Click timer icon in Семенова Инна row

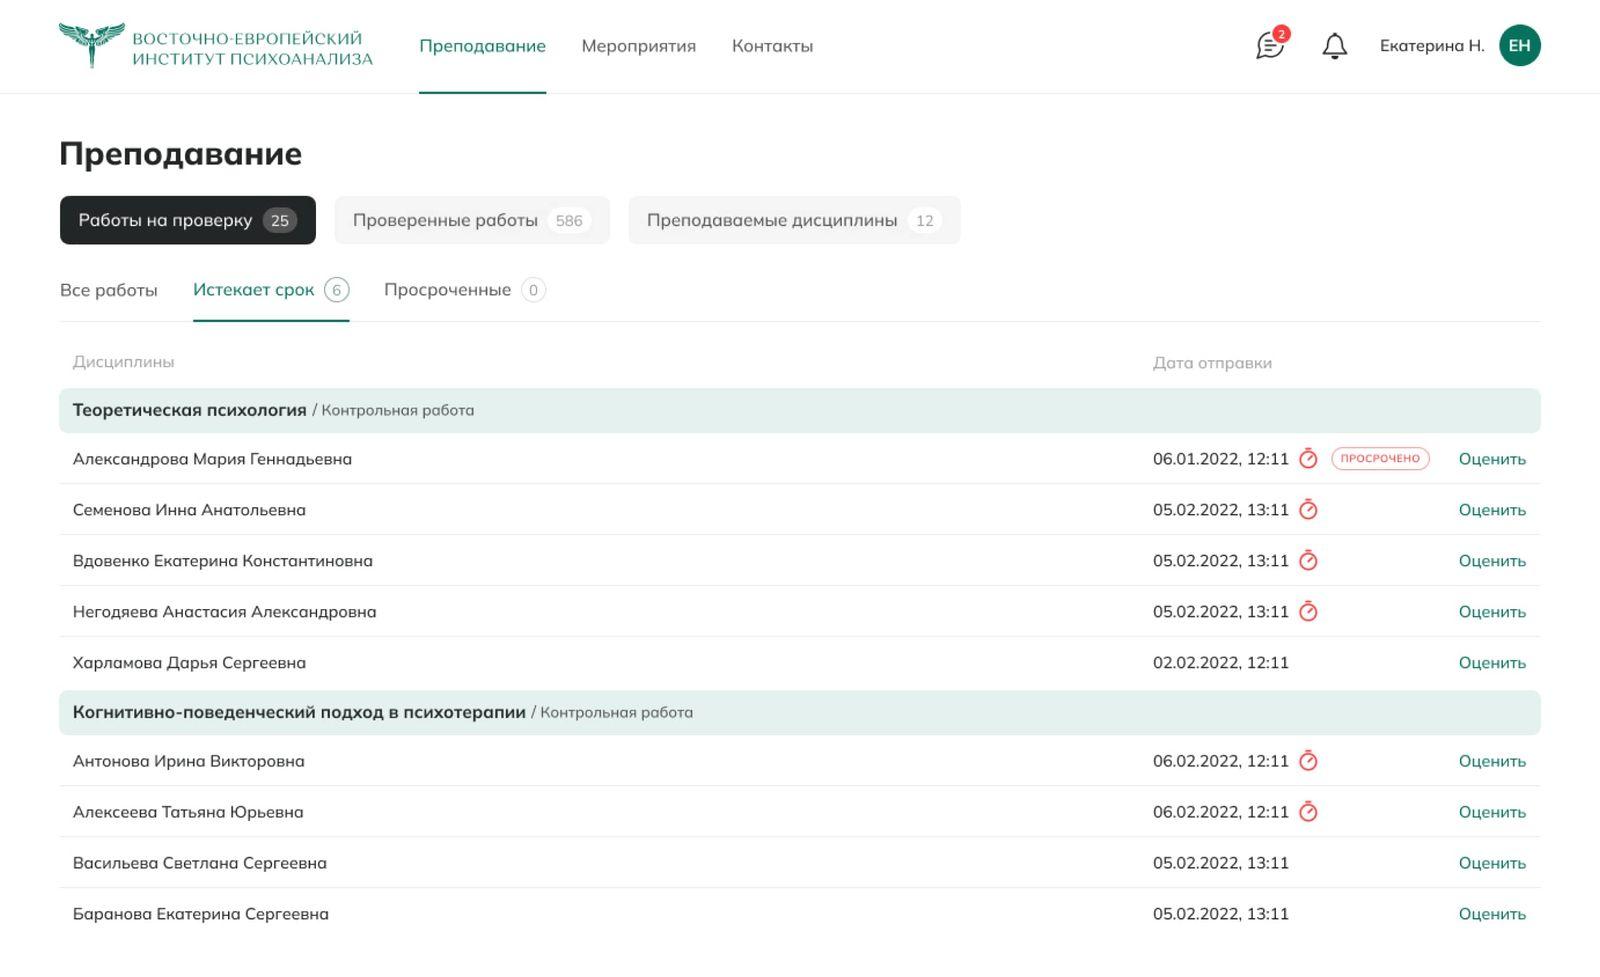tap(1308, 510)
